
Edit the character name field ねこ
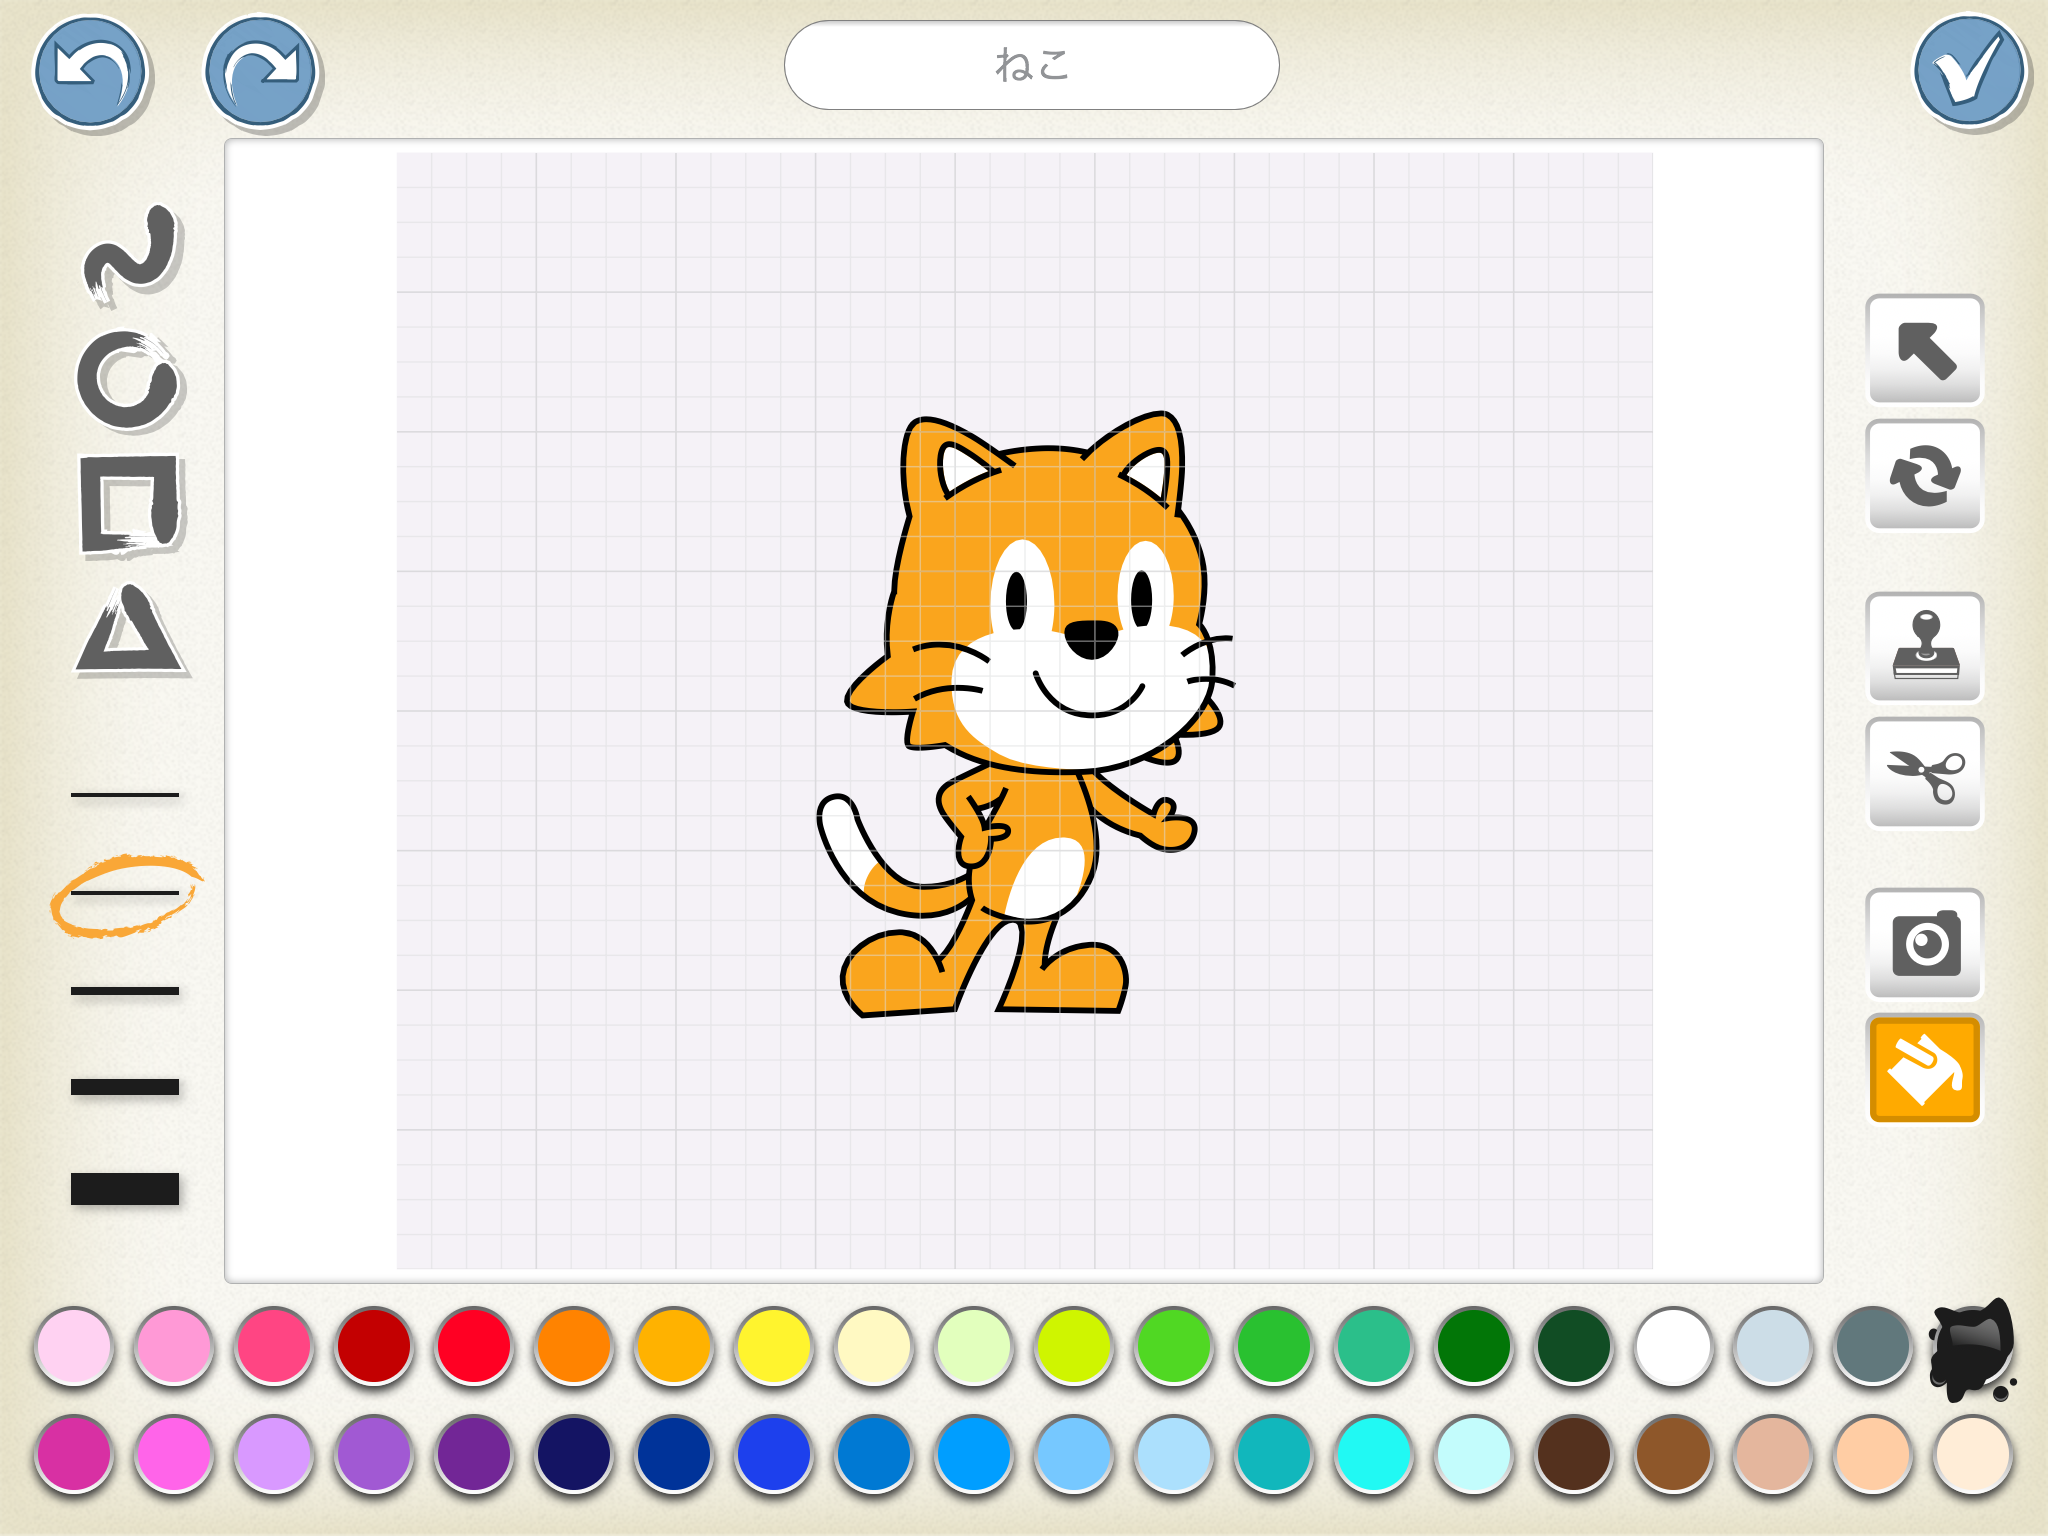pos(1032,65)
